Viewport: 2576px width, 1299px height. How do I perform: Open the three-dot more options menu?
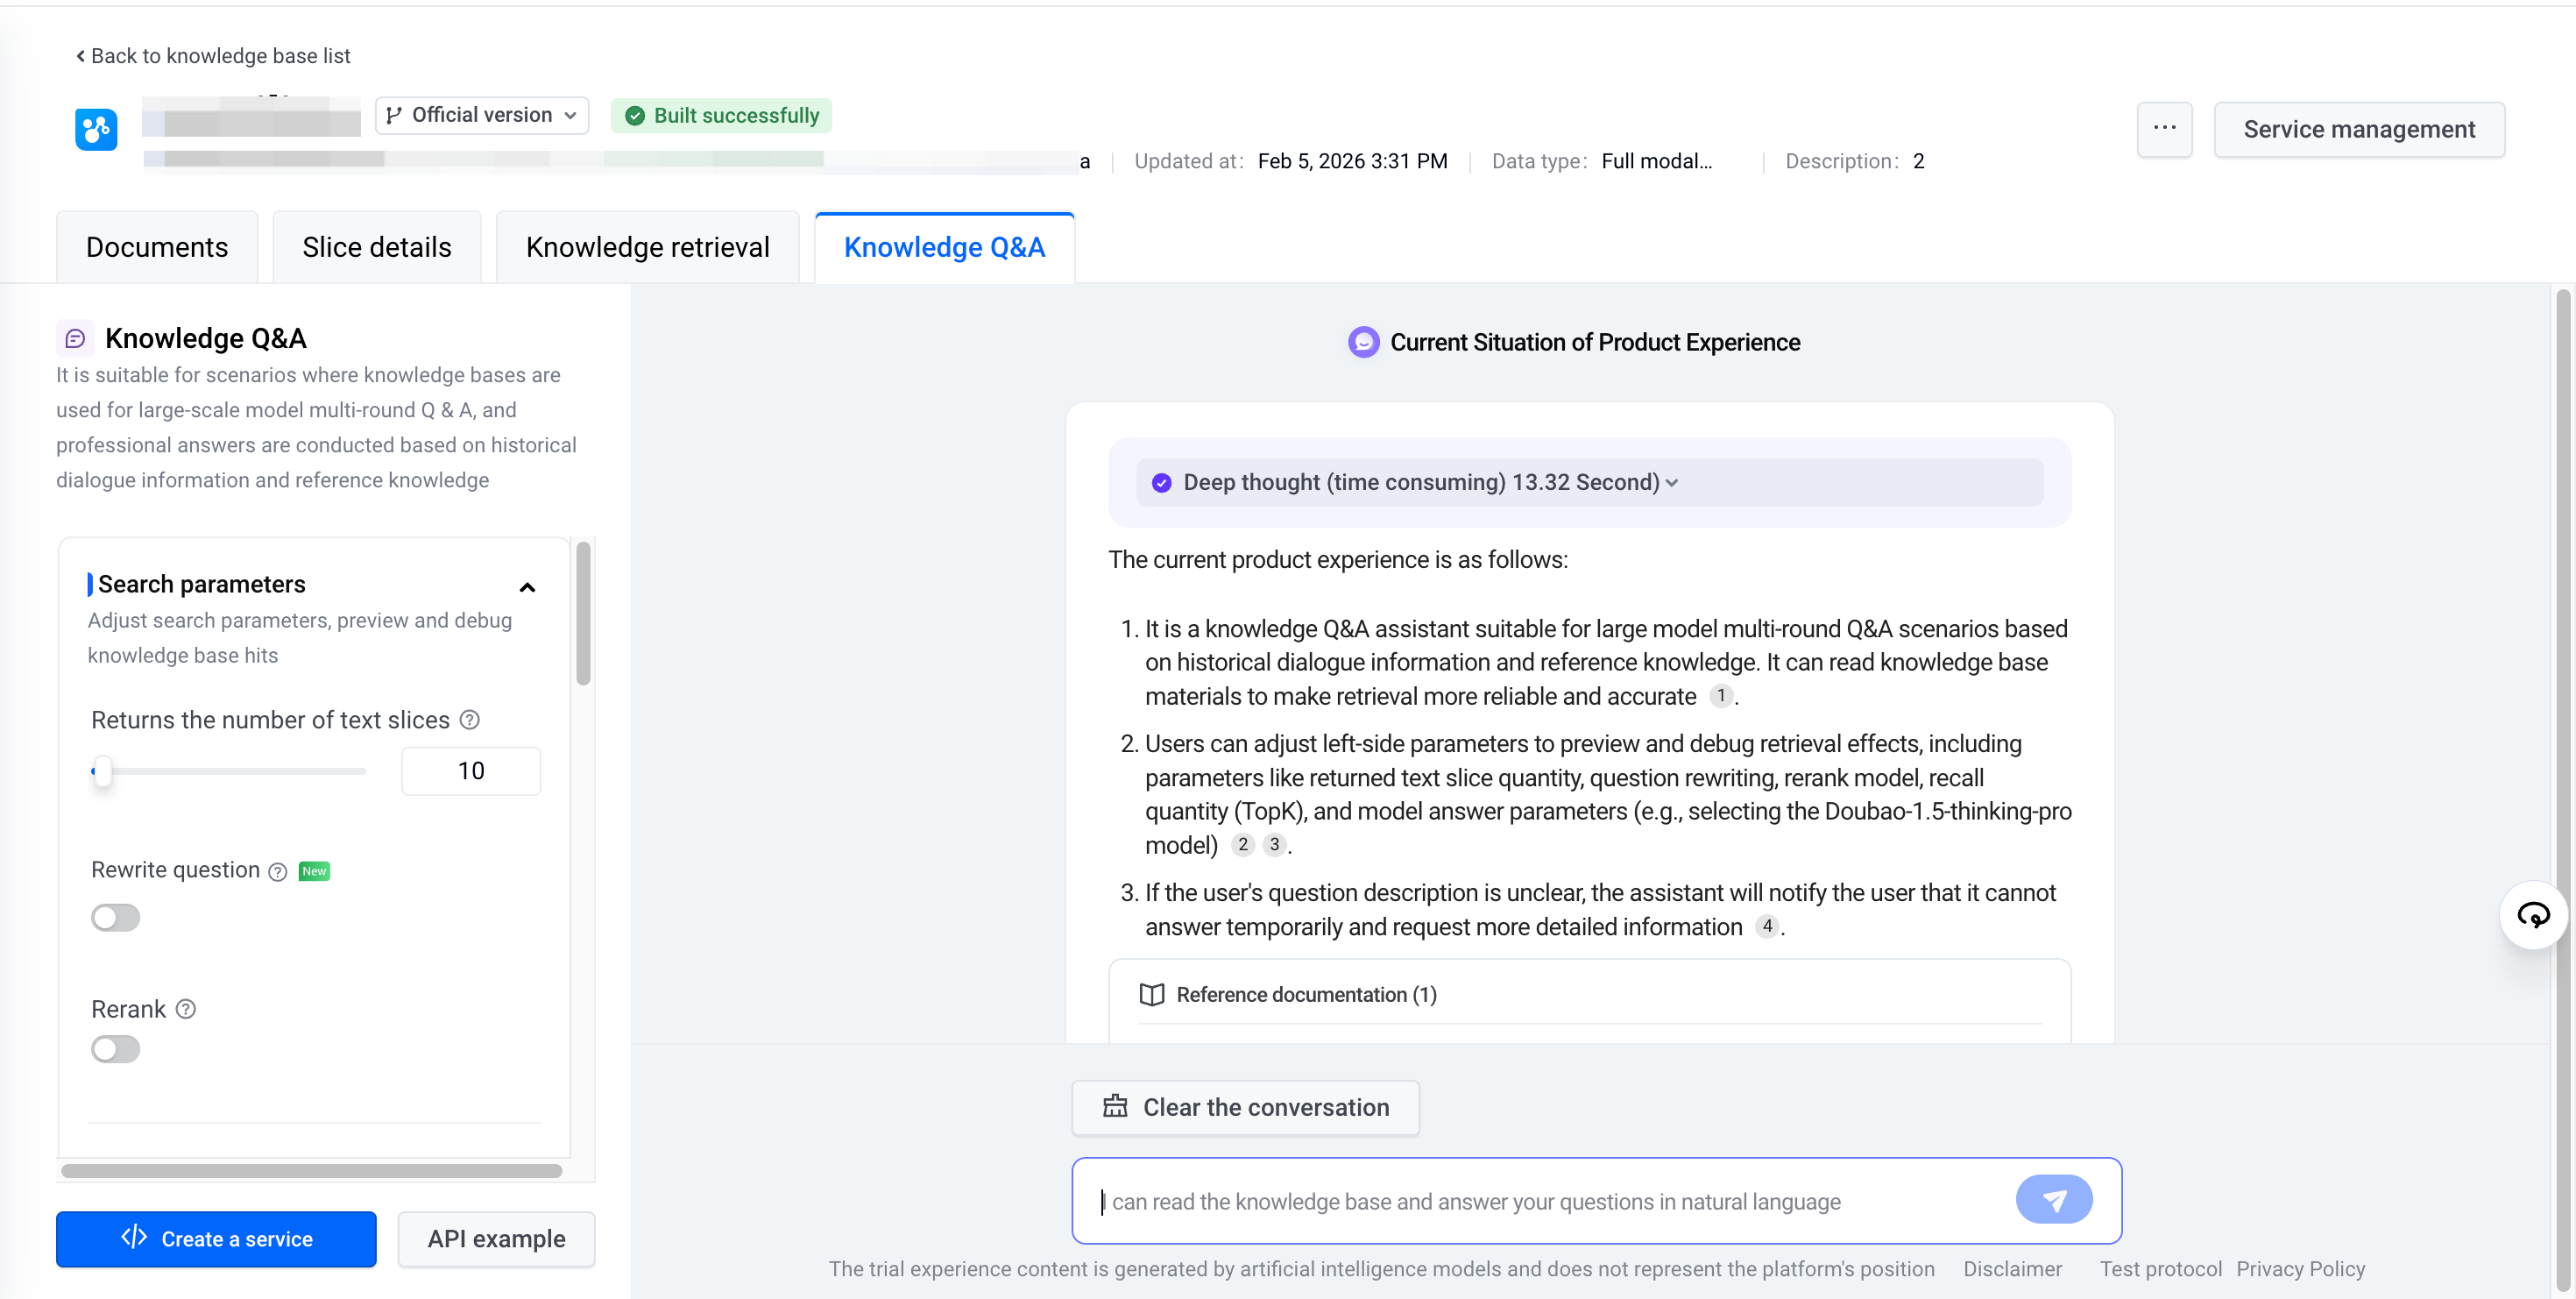2164,129
